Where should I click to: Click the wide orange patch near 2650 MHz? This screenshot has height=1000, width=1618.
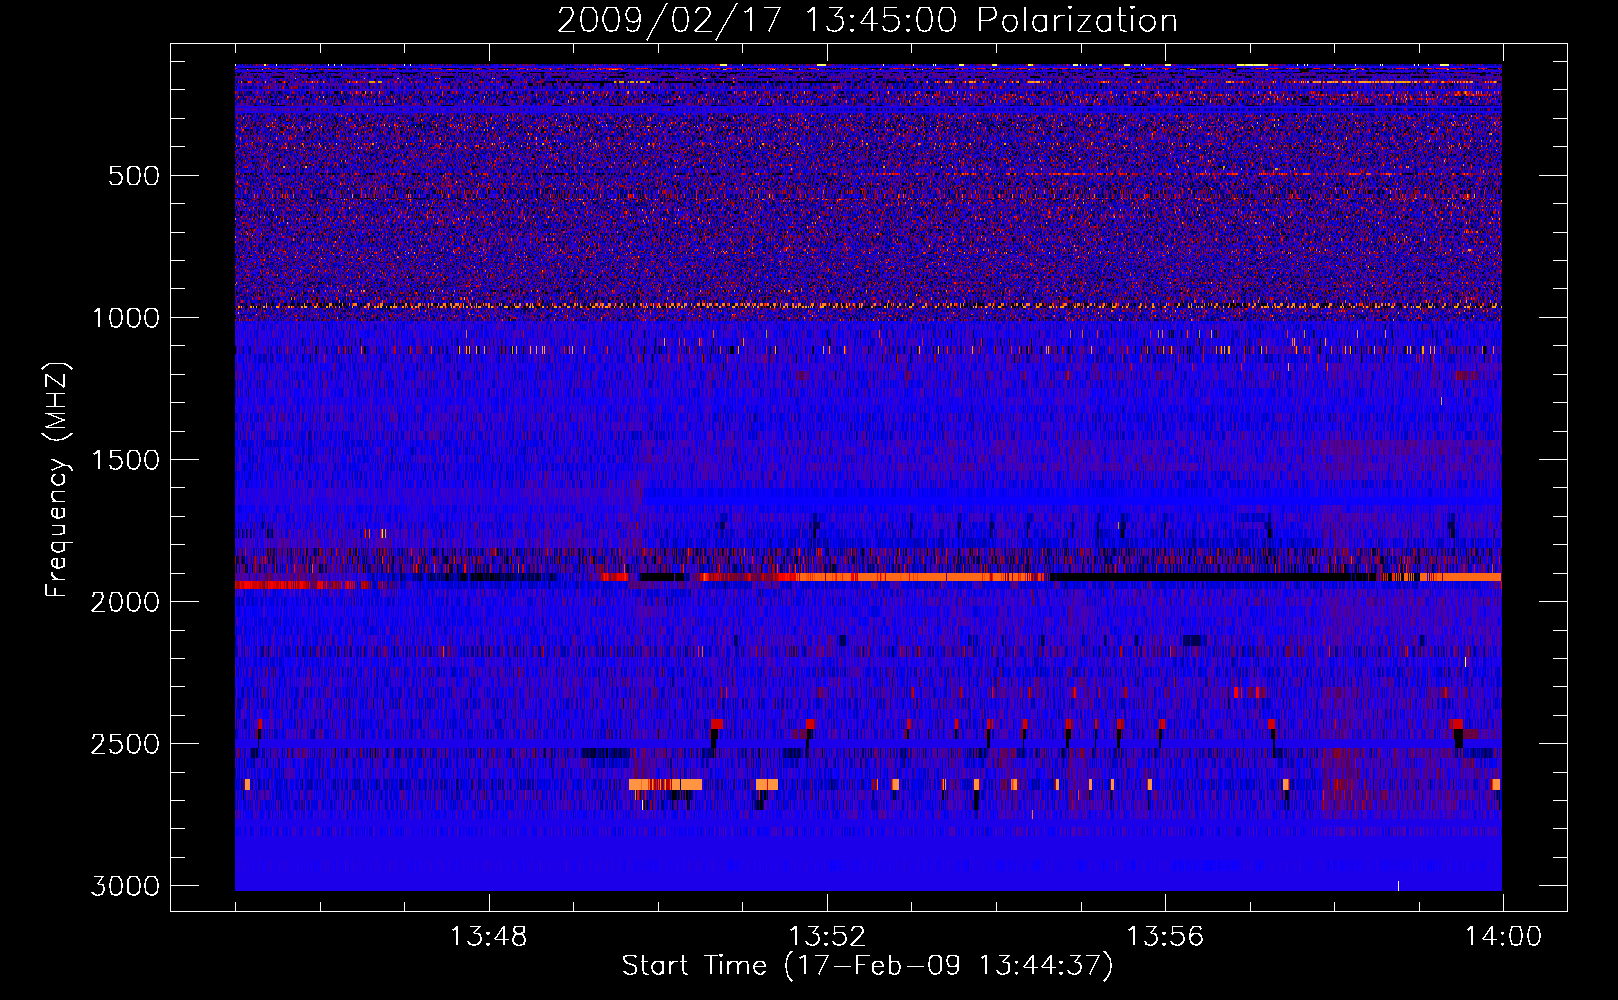pyautogui.click(x=666, y=784)
